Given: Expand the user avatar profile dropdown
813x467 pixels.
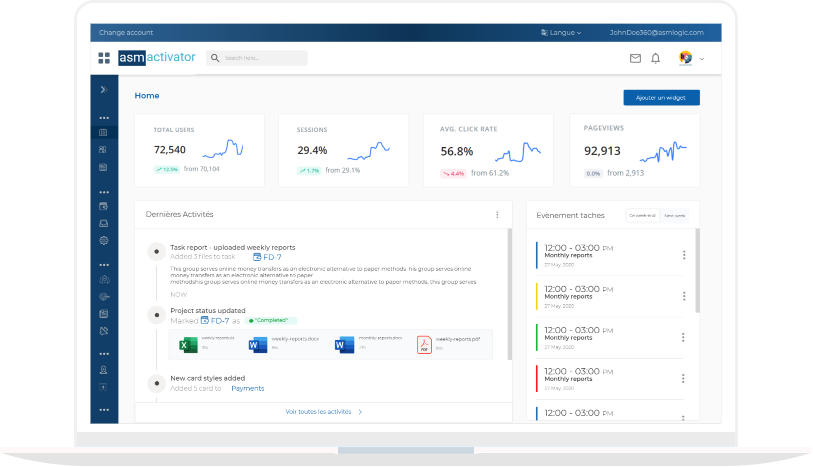Looking at the screenshot, I should pyautogui.click(x=692, y=58).
